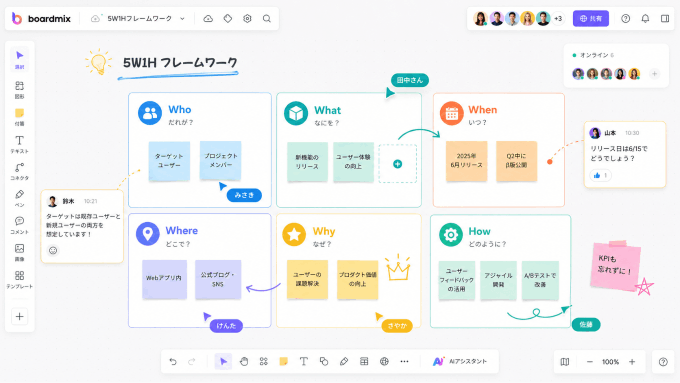Add a member with plus in オンライン panel
Viewport: 680px width, 383px height.
pyautogui.click(x=654, y=74)
